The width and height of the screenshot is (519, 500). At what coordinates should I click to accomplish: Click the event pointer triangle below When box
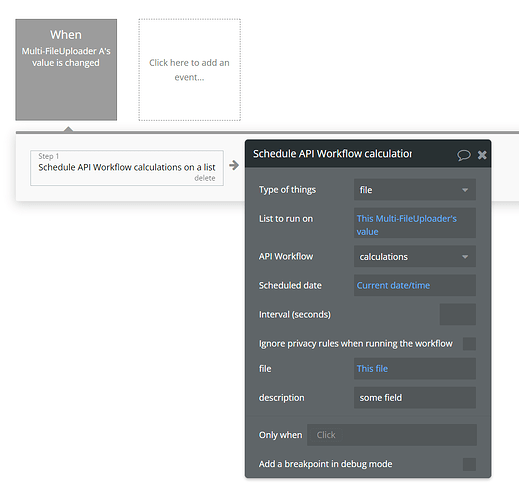point(68,129)
